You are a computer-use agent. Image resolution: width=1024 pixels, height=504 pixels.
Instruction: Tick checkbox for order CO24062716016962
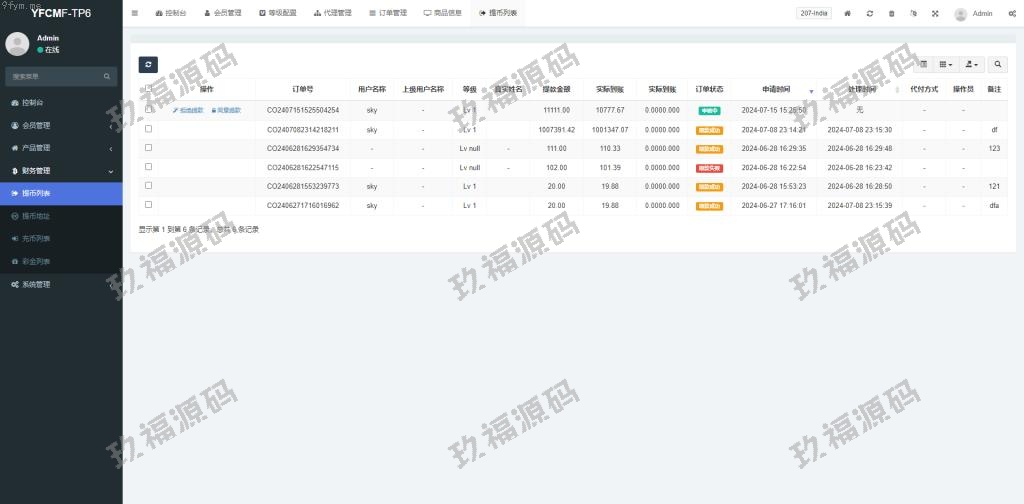tap(149, 205)
